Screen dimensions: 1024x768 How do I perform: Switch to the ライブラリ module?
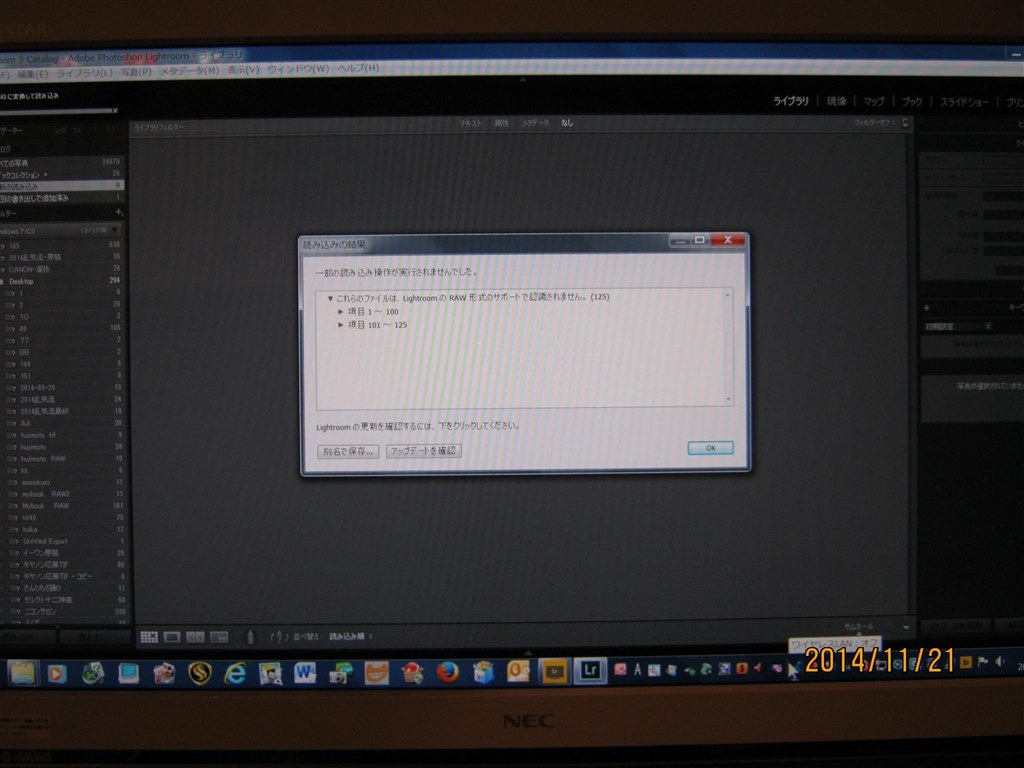(x=791, y=101)
